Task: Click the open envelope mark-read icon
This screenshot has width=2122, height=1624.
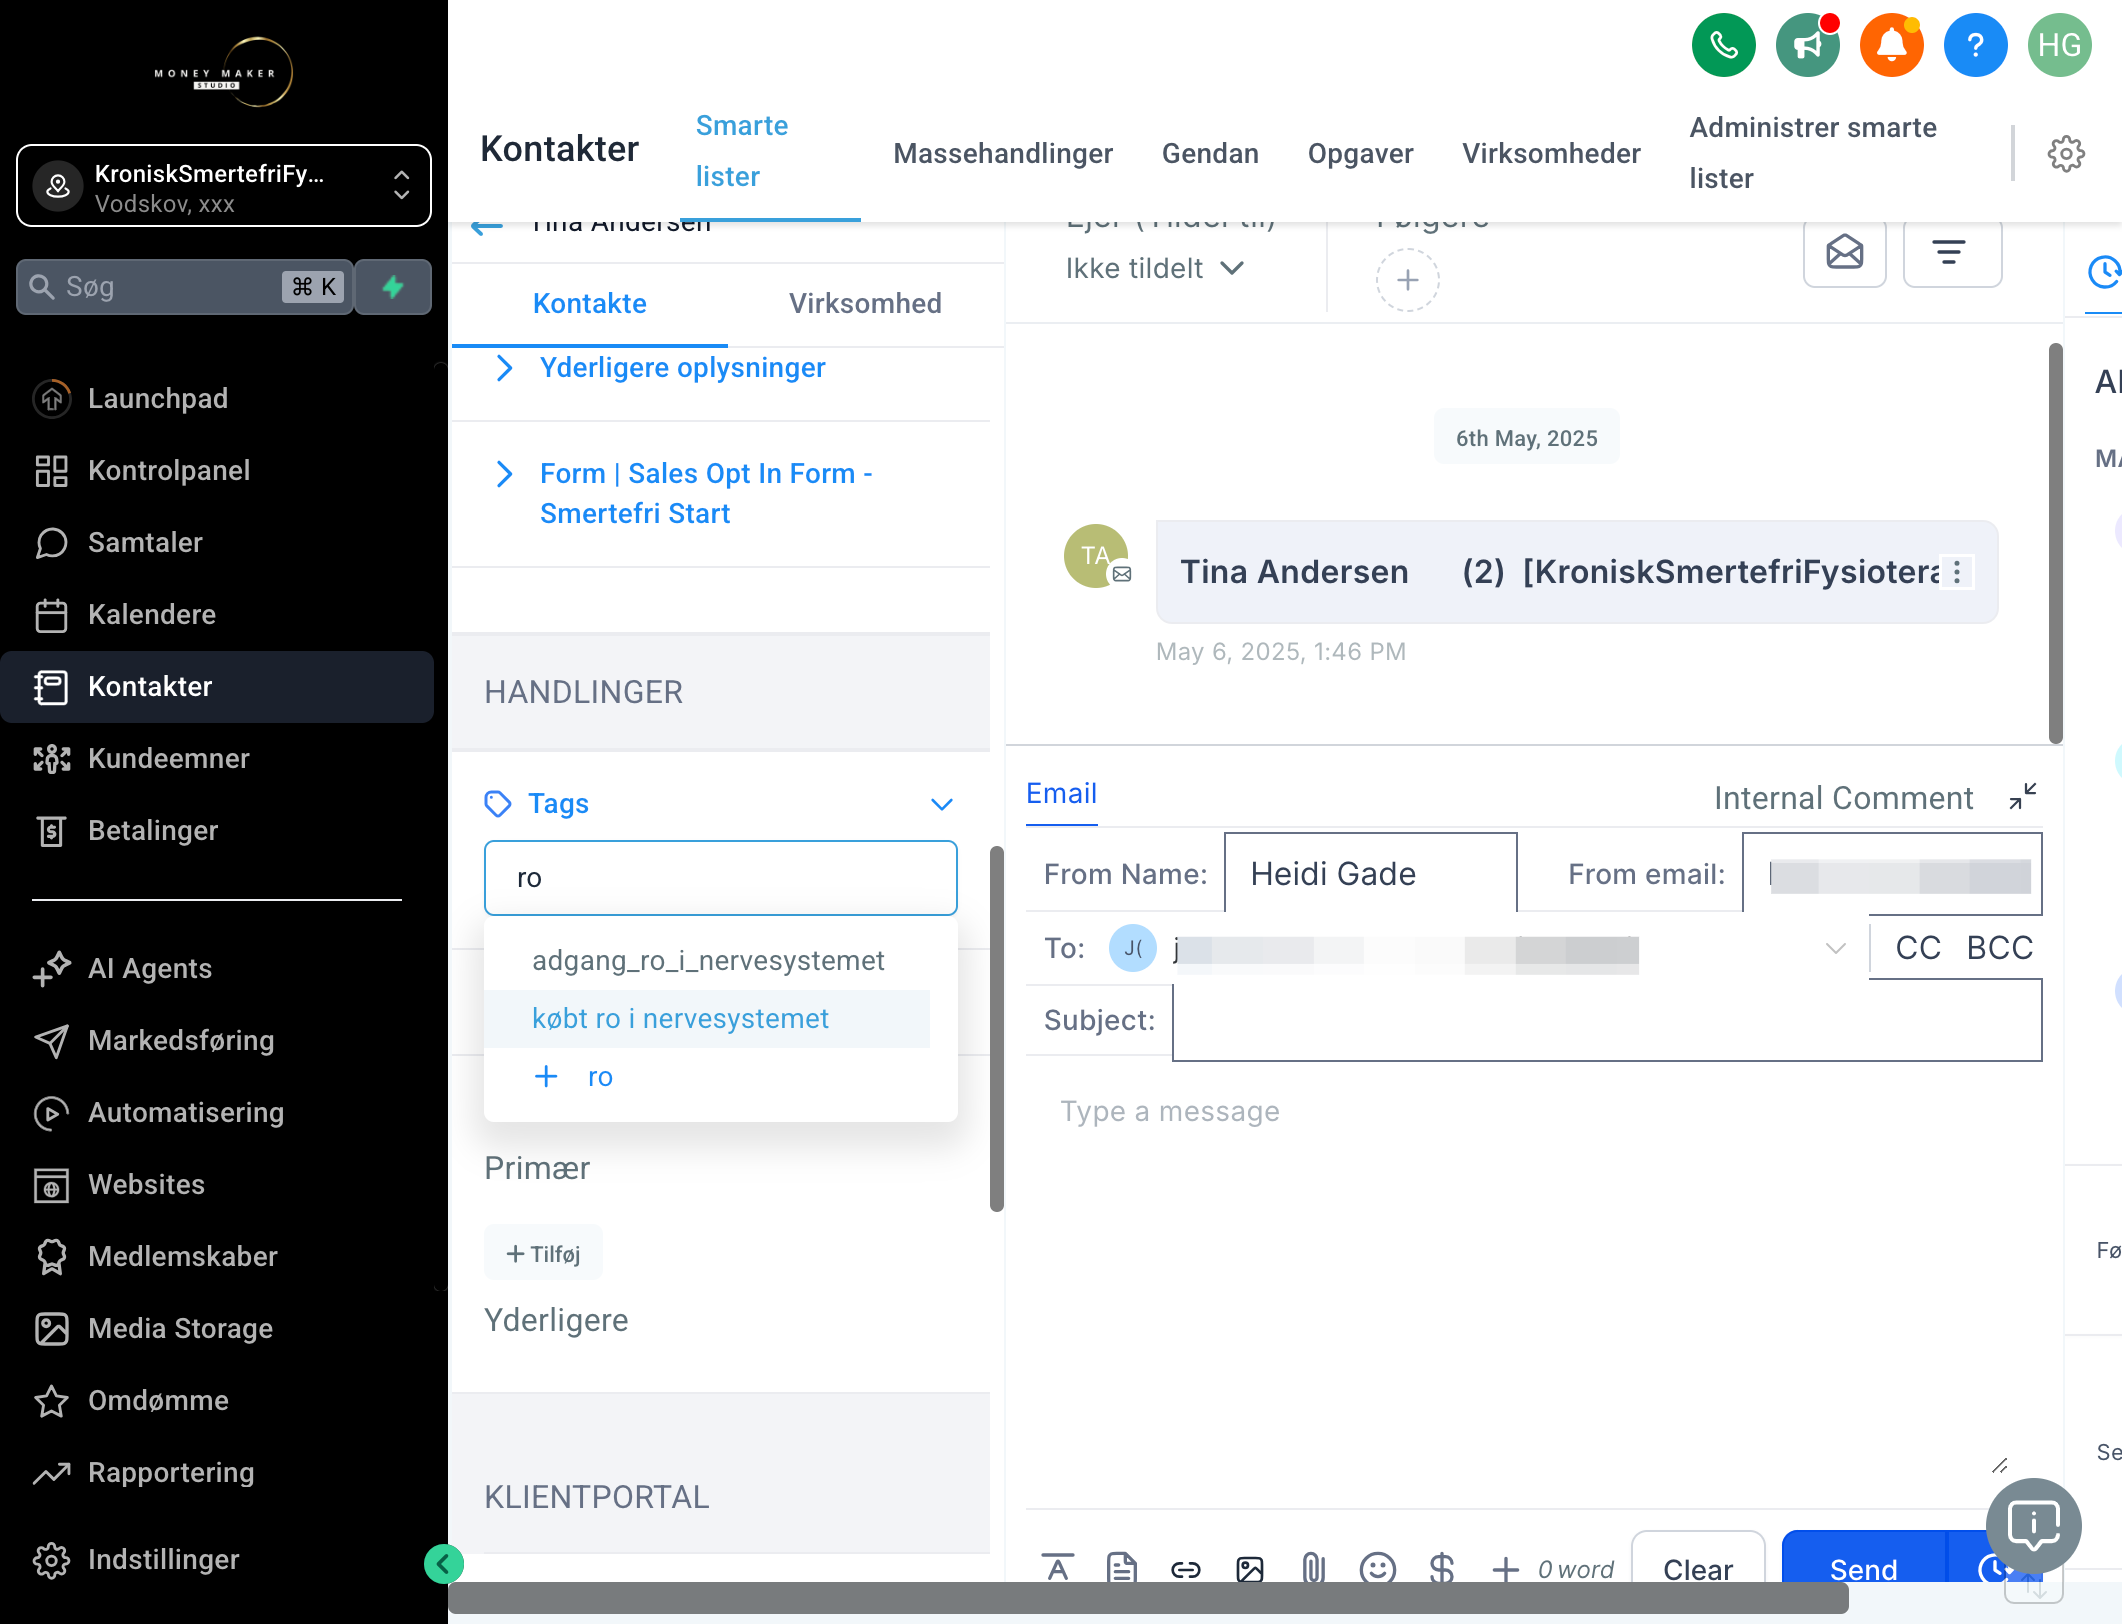Action: click(1844, 252)
